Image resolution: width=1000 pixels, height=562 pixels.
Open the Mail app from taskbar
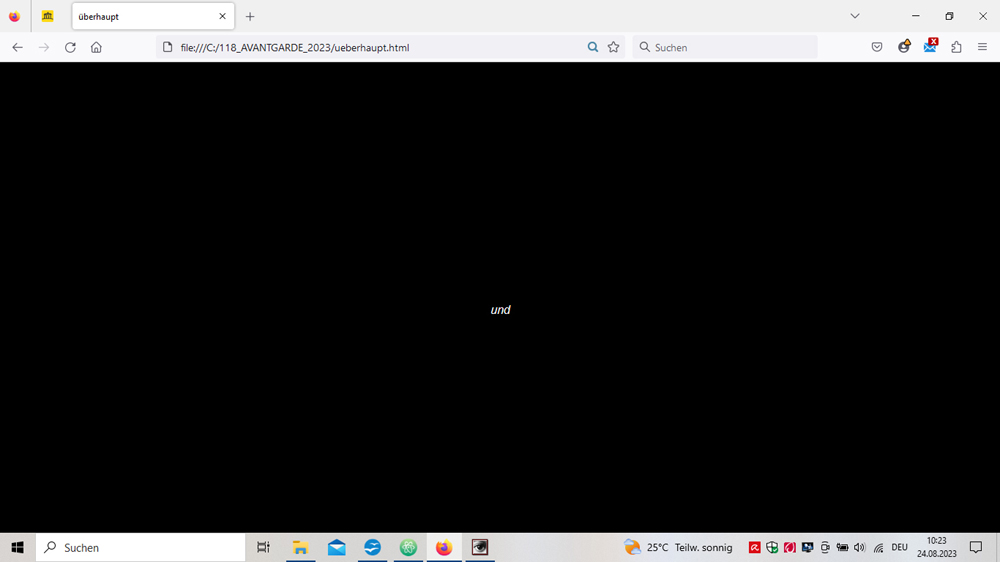[336, 547]
